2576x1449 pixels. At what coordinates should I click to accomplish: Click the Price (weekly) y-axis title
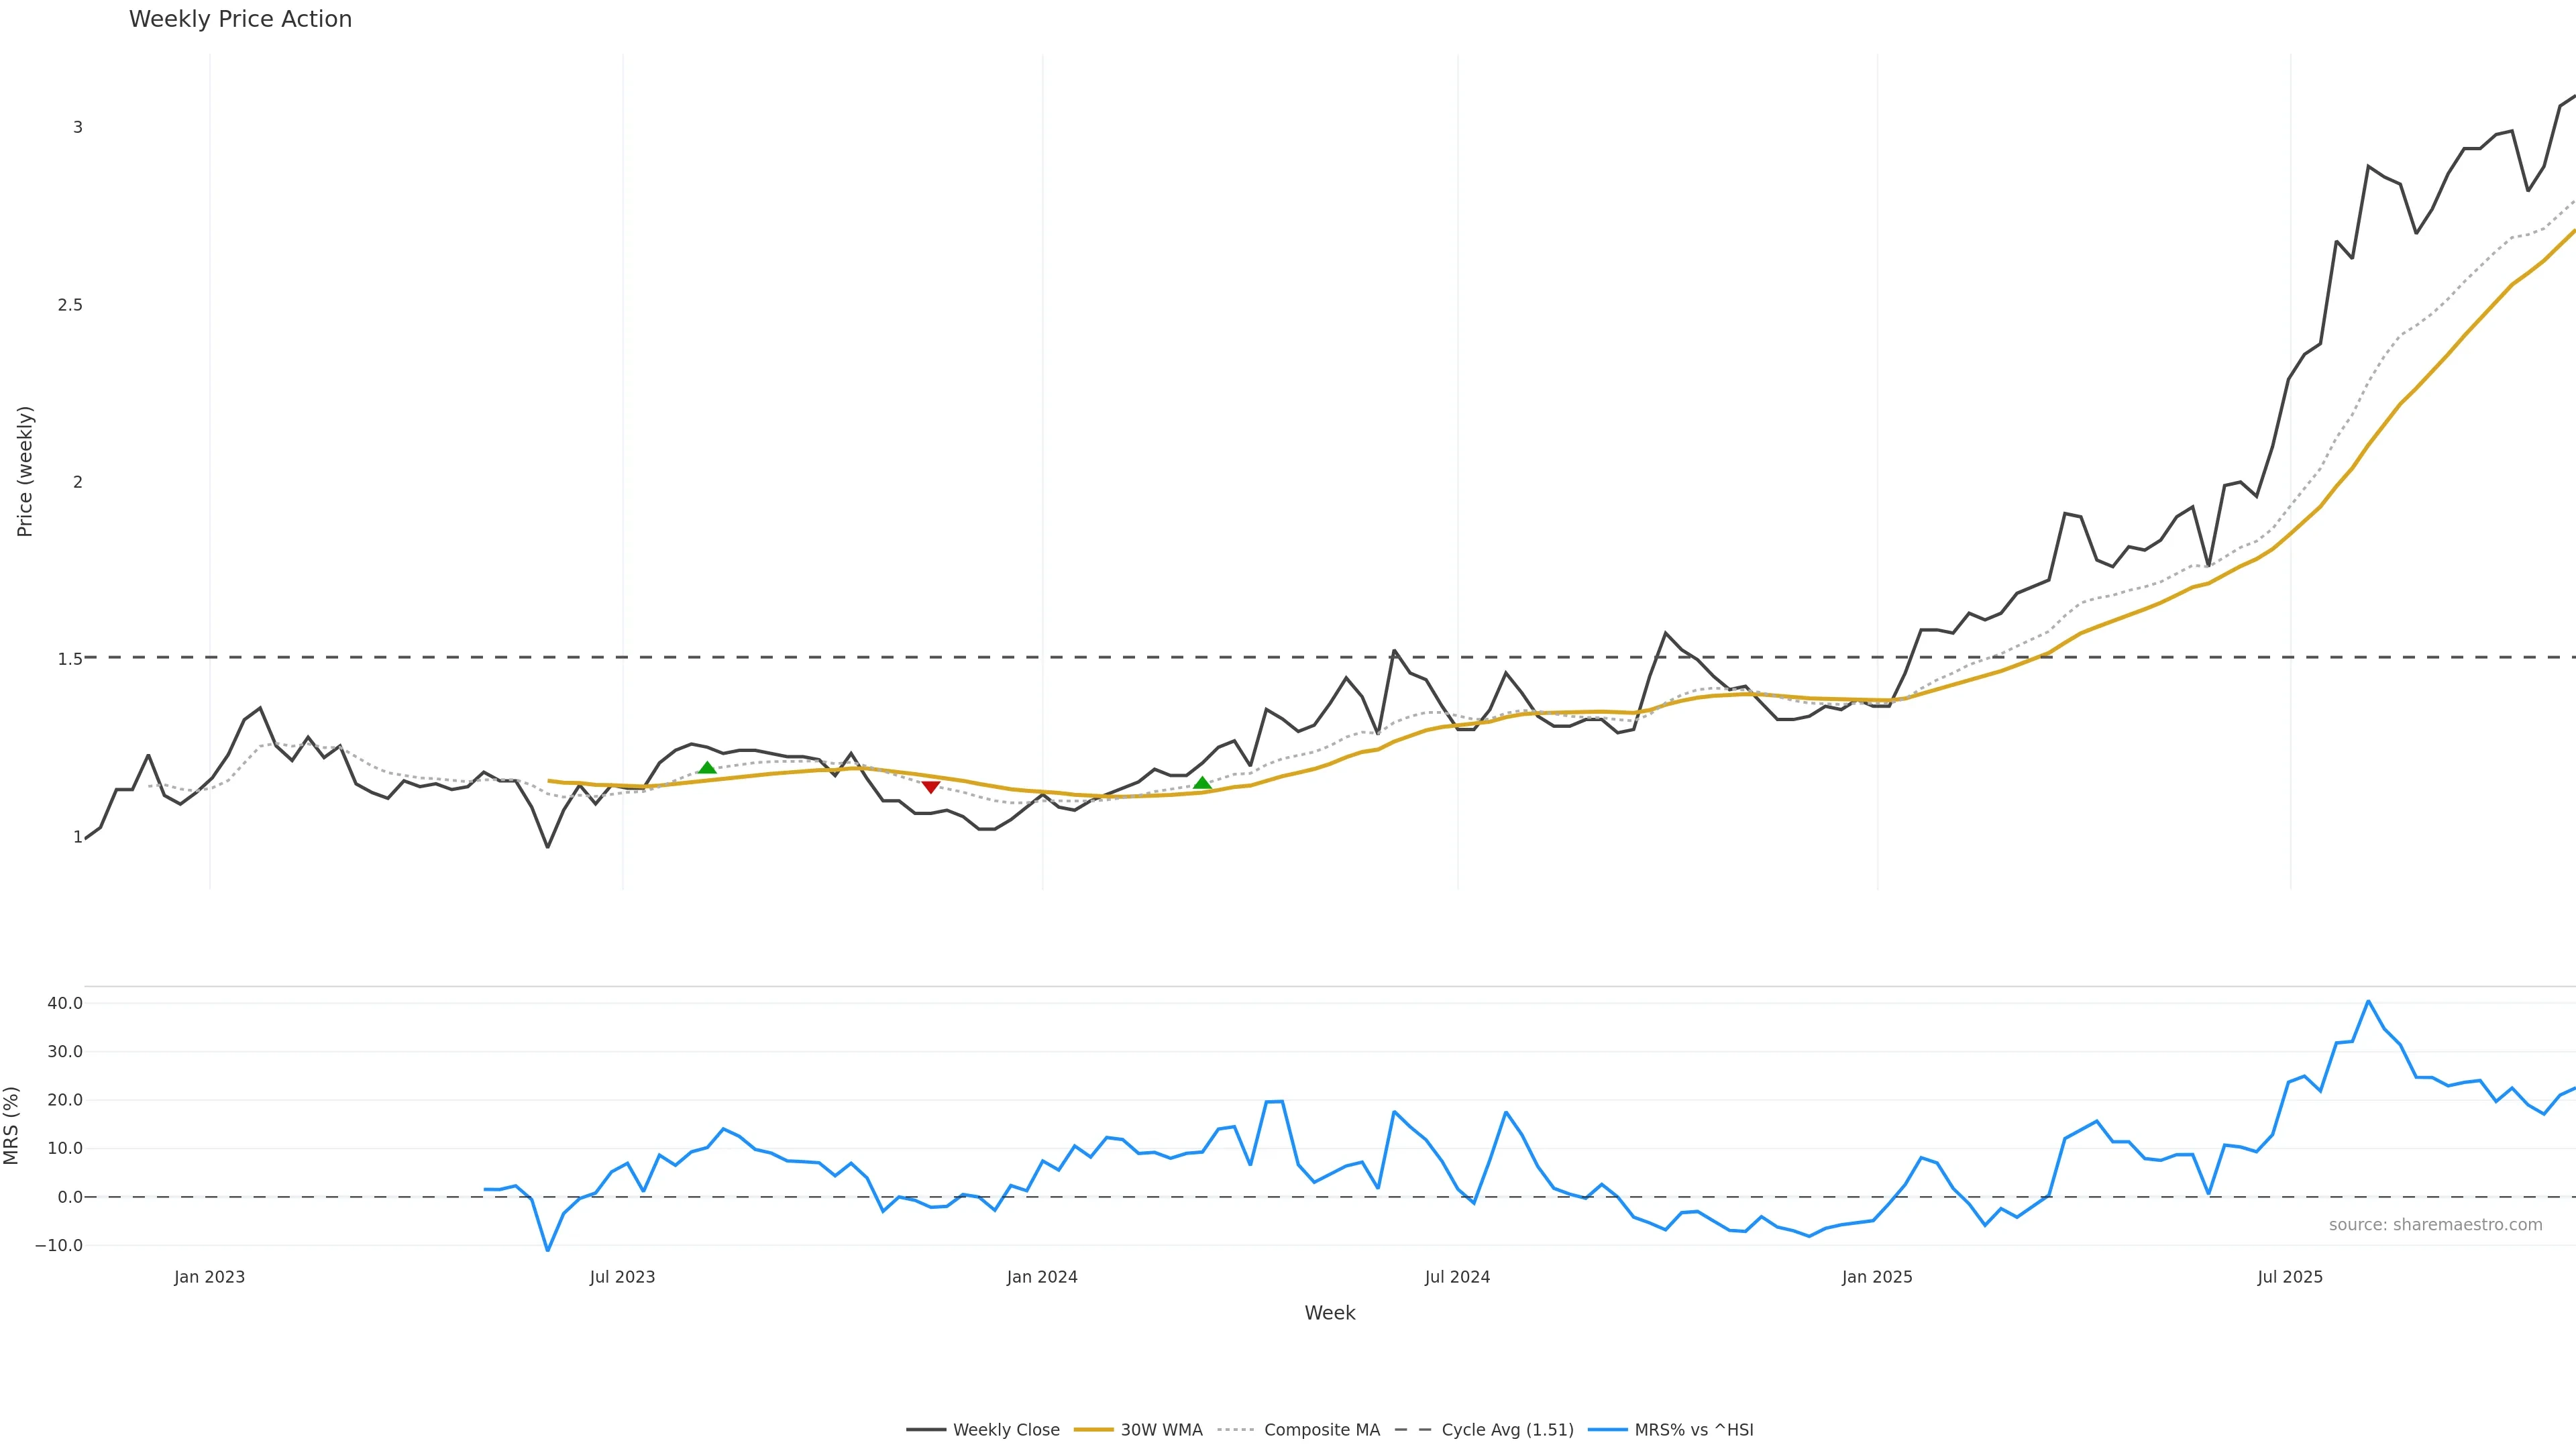(25, 471)
